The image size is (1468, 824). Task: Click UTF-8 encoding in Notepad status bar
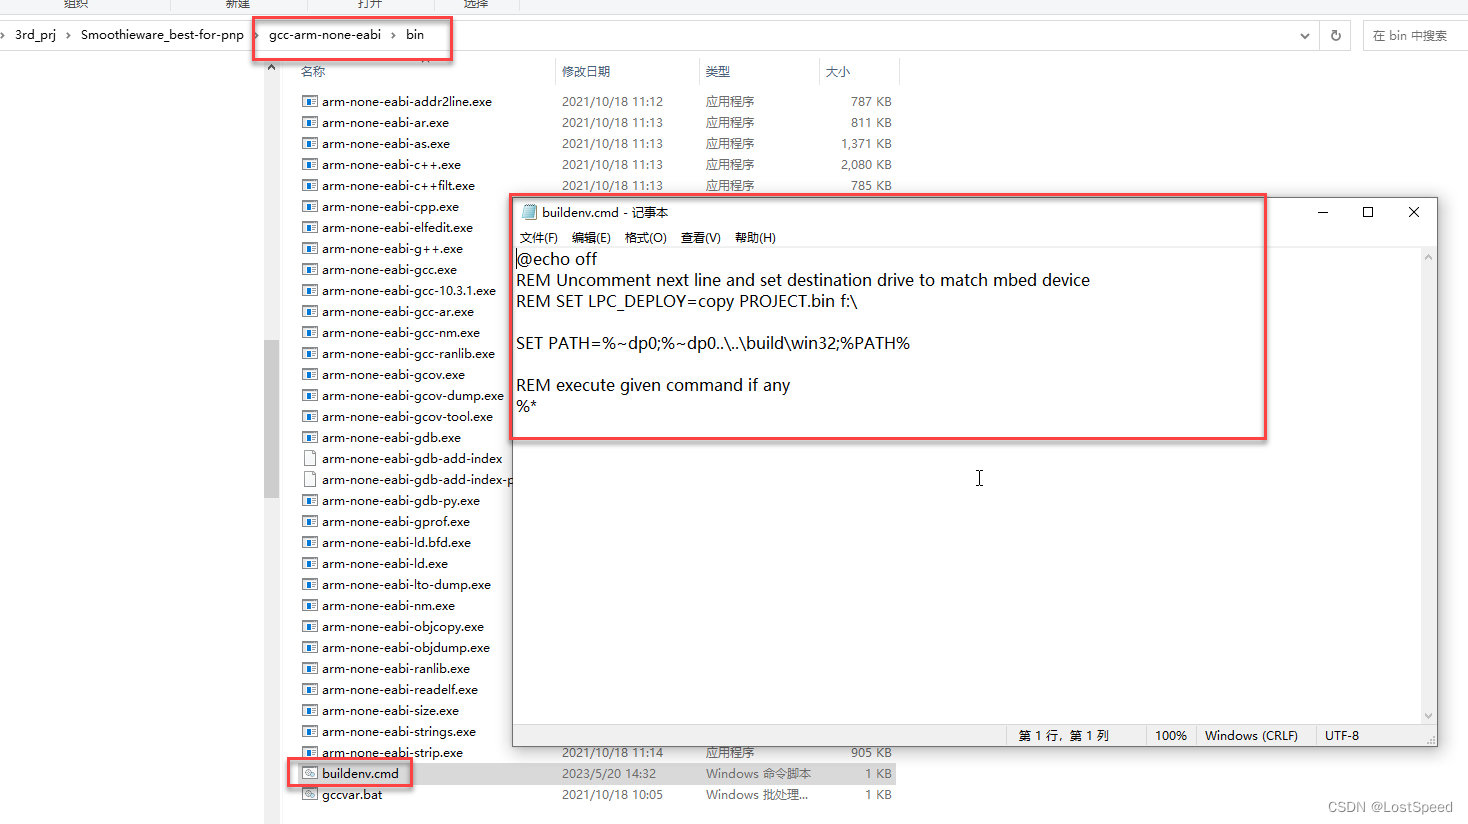click(1342, 735)
